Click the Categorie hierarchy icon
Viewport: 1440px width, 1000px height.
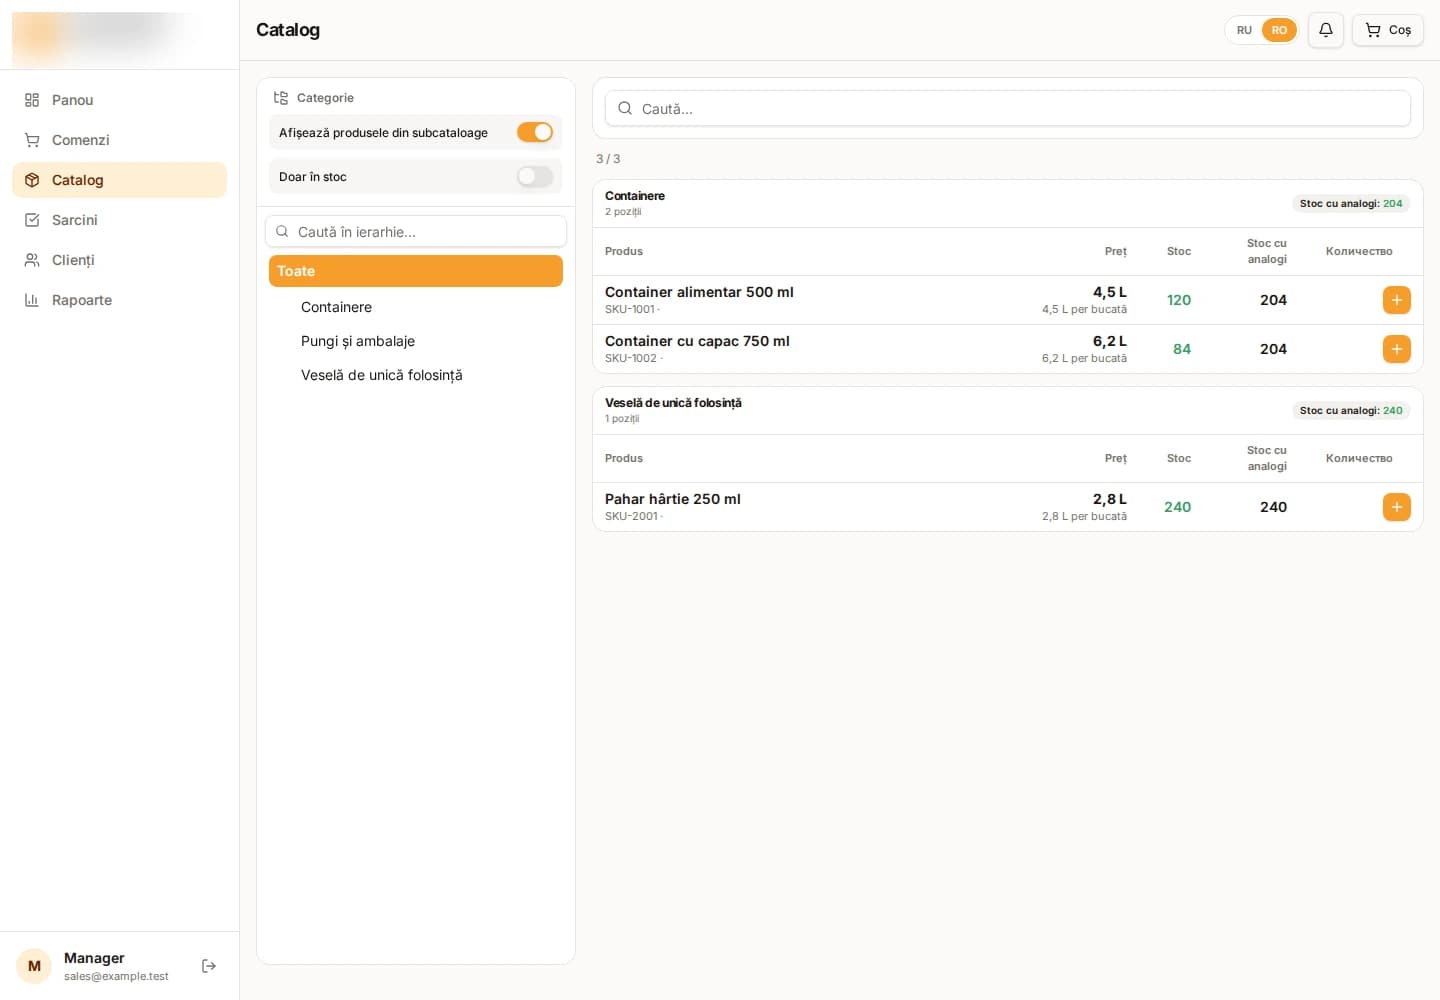[281, 98]
